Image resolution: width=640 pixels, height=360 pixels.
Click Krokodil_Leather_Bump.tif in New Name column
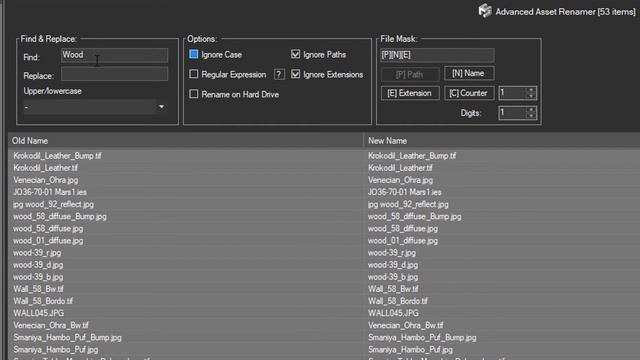click(412, 156)
